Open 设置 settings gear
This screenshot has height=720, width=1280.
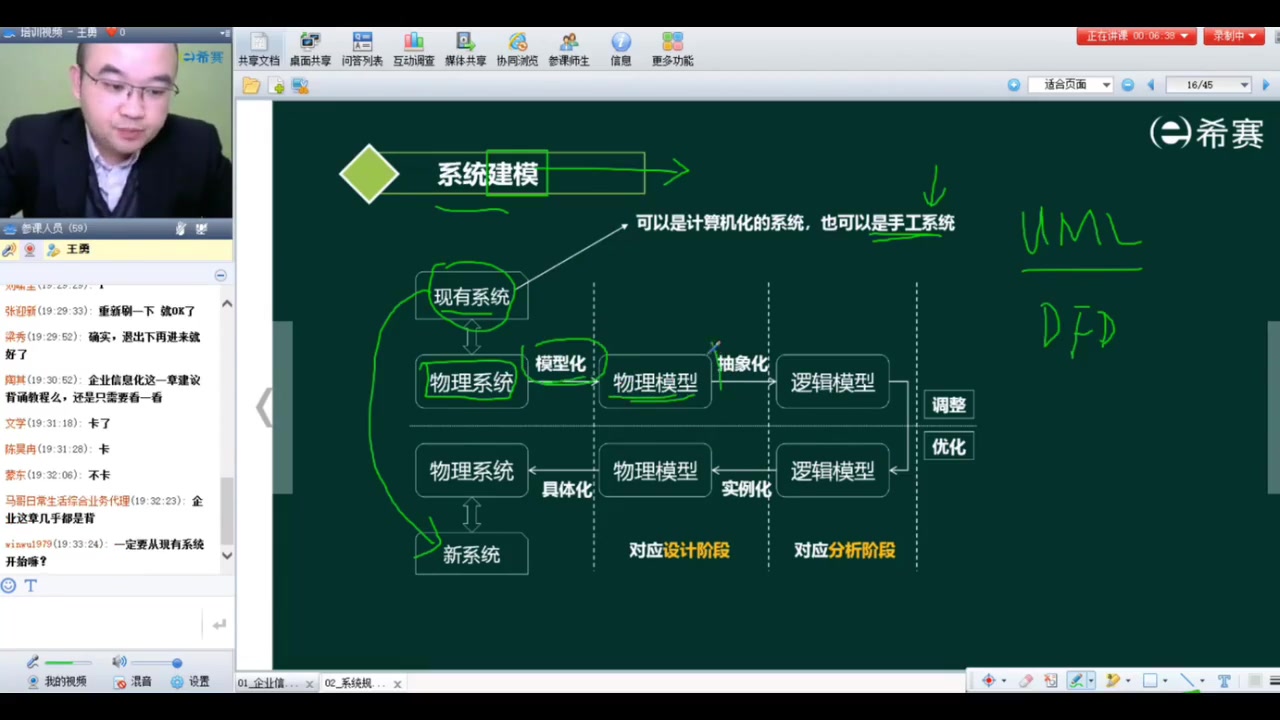[x=190, y=682]
